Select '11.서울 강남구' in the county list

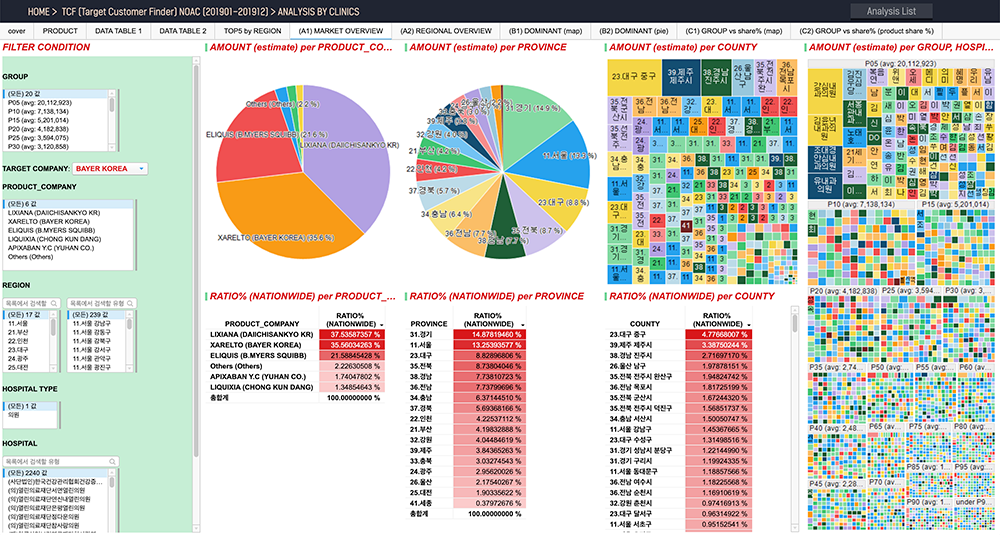(x=97, y=324)
